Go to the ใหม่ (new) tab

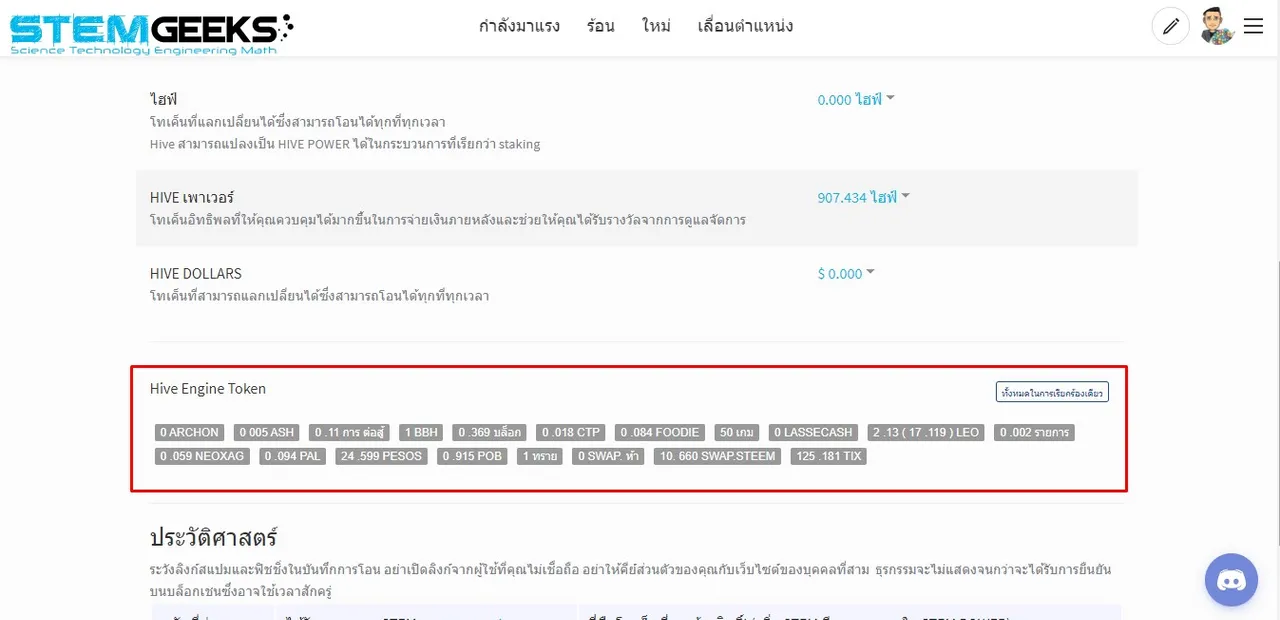(656, 26)
